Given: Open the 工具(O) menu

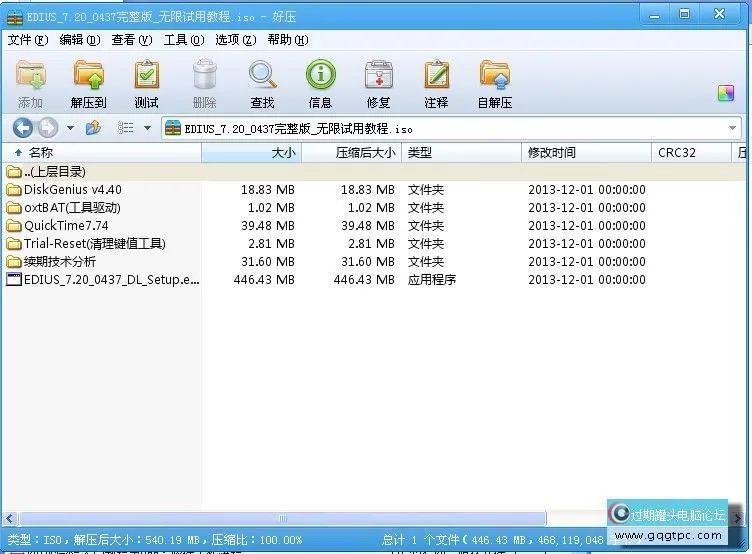Looking at the screenshot, I should pos(184,40).
